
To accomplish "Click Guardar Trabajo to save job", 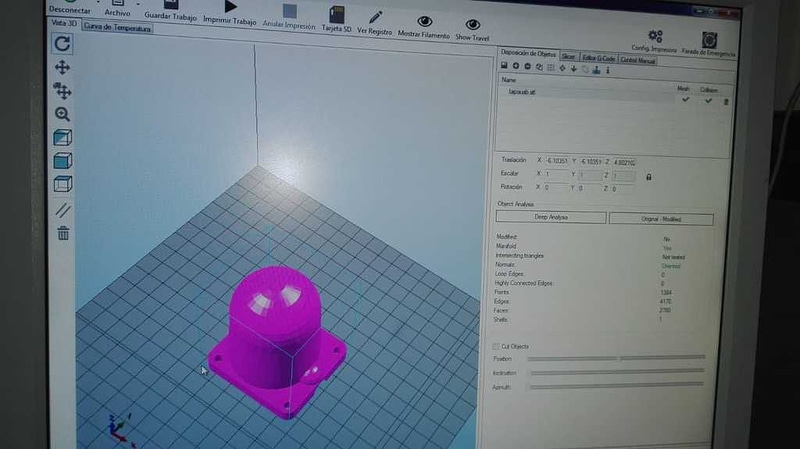I will (x=170, y=11).
